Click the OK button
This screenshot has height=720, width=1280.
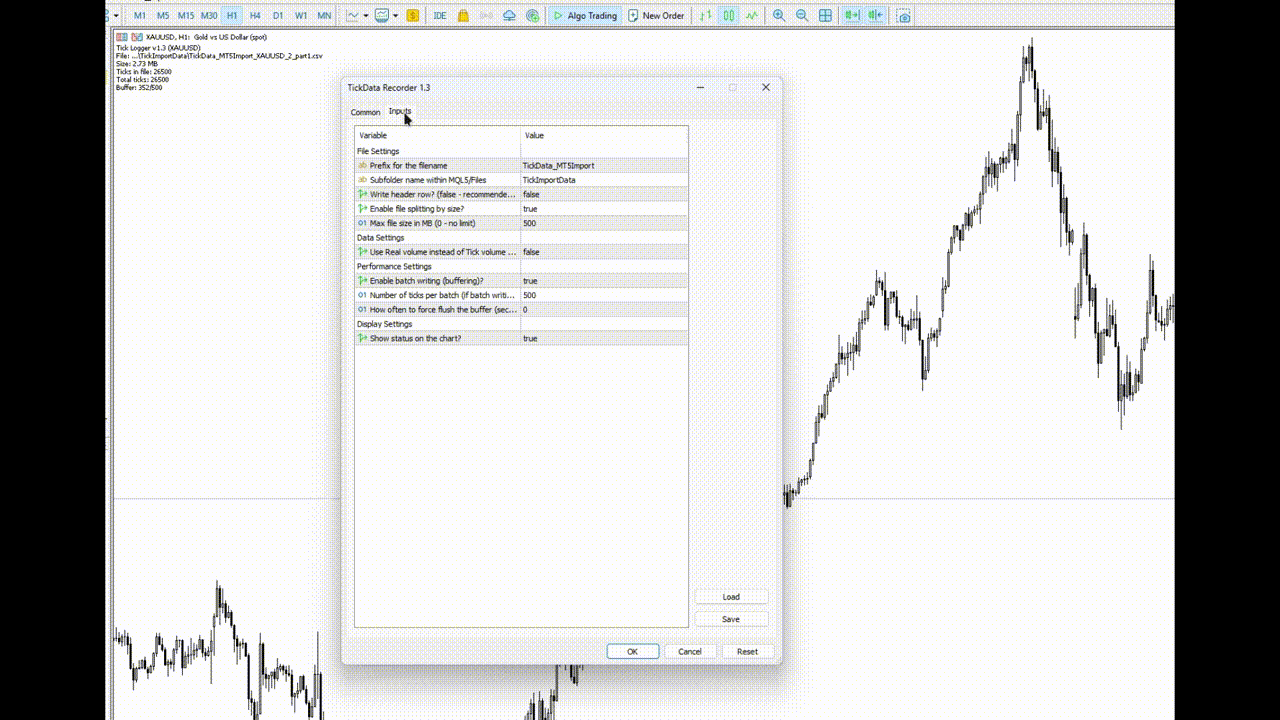632,651
